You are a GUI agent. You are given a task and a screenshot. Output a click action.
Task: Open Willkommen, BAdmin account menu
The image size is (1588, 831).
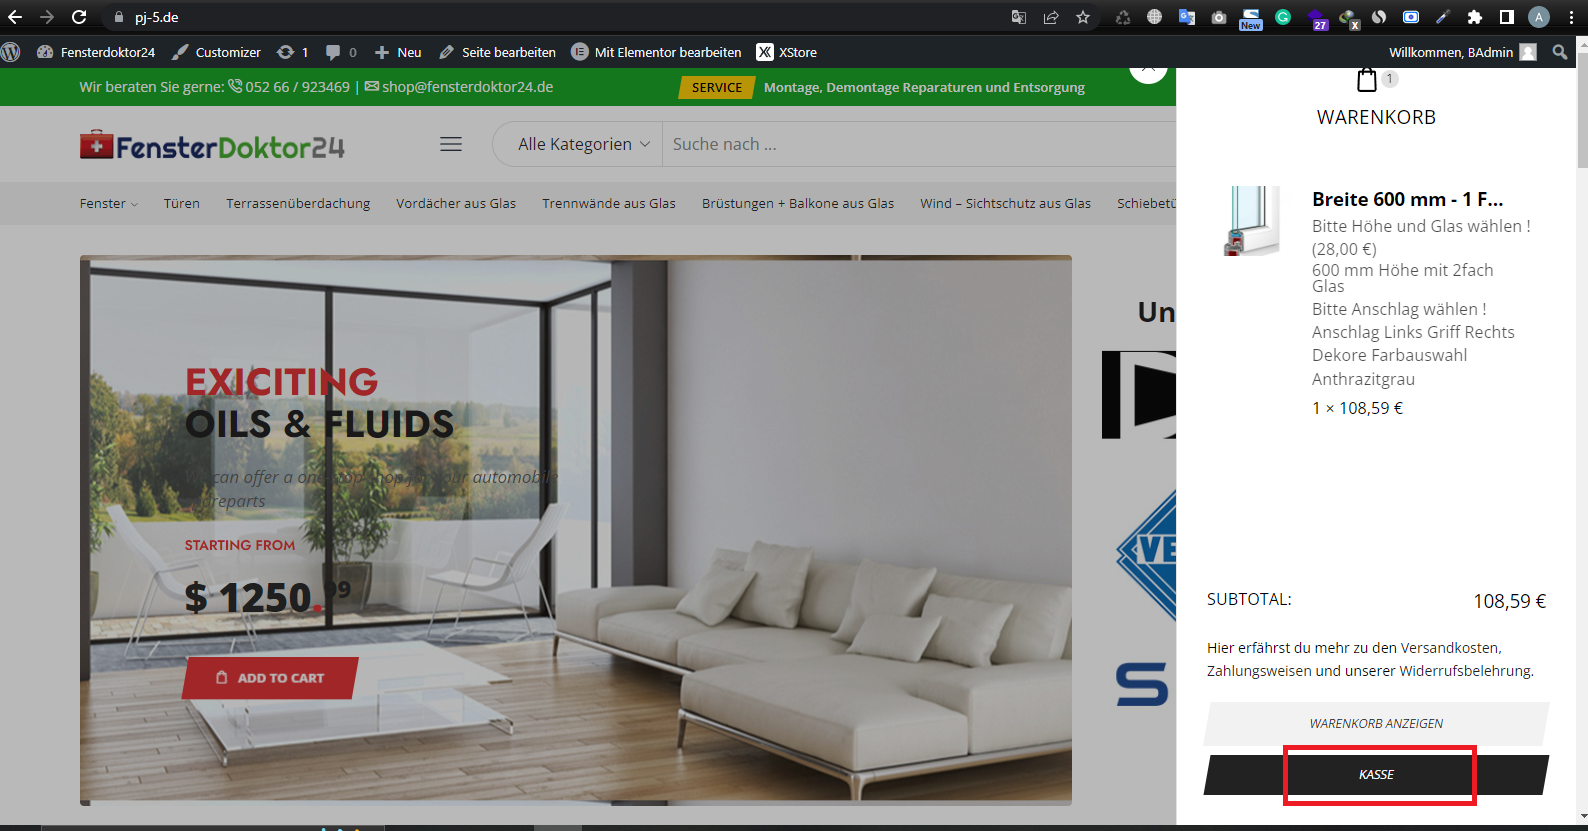[1462, 52]
